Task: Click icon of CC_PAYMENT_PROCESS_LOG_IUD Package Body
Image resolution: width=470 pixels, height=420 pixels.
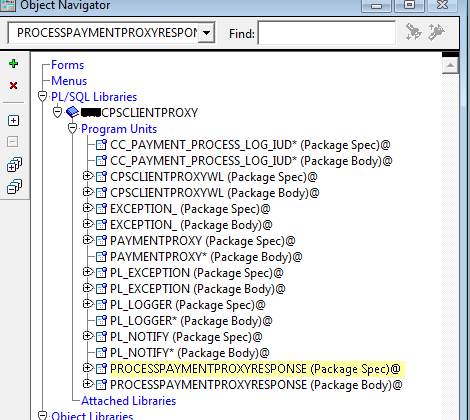Action: (x=101, y=161)
